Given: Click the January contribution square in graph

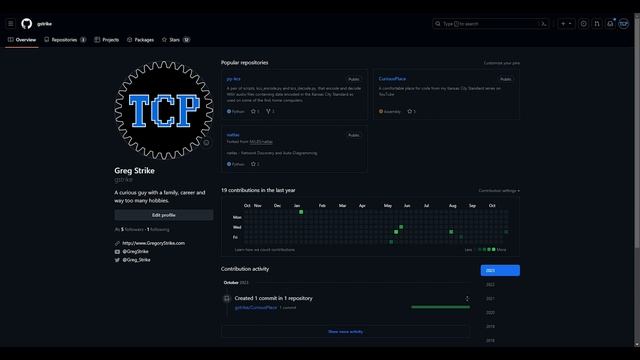Looking at the screenshot, I should pyautogui.click(x=301, y=212).
